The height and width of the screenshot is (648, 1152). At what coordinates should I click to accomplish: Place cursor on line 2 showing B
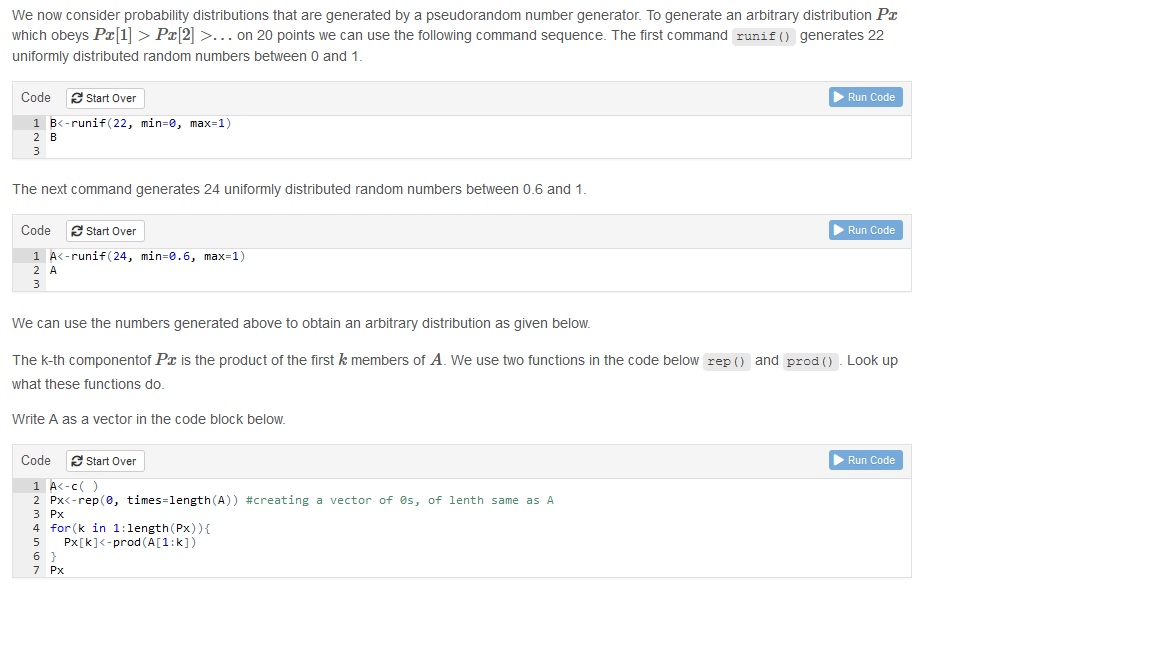(53, 137)
